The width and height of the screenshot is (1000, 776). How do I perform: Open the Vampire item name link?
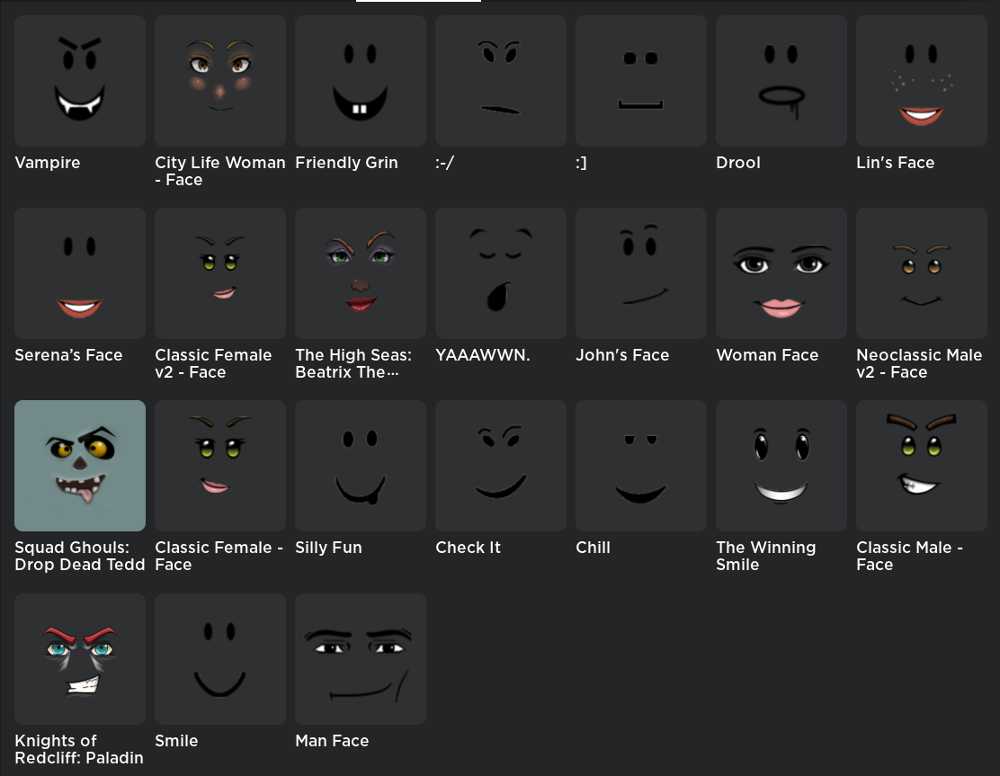[47, 163]
